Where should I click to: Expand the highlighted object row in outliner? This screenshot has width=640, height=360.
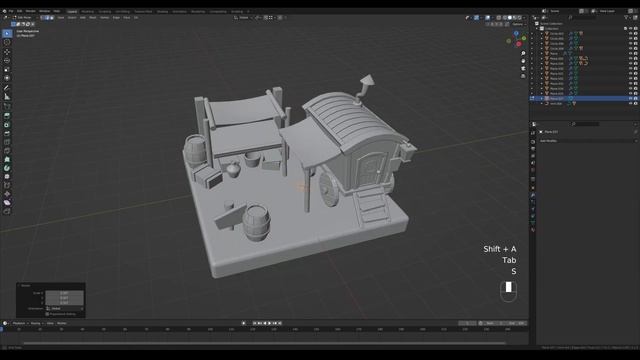coord(542,99)
